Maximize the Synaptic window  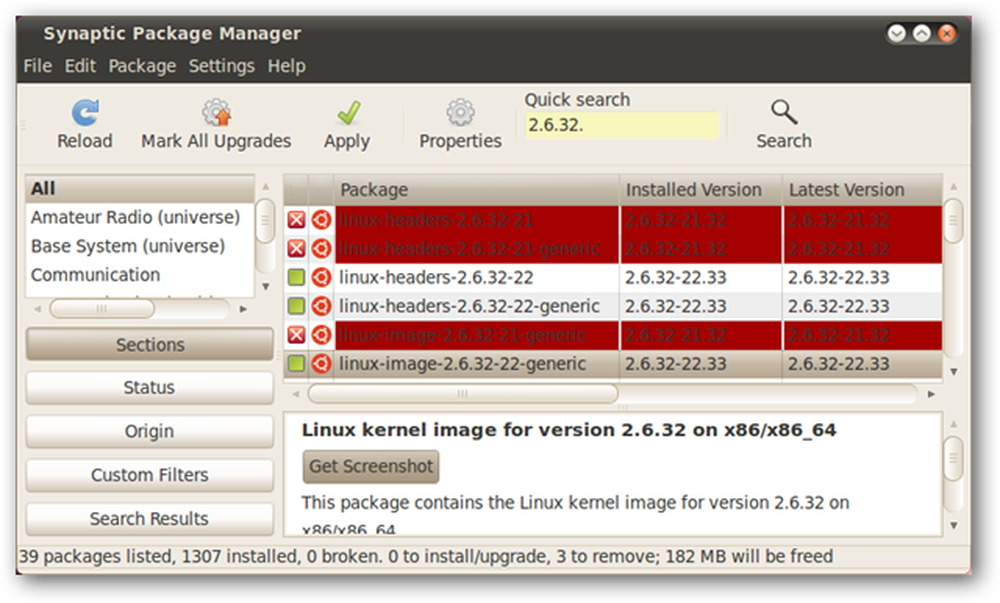(x=922, y=33)
